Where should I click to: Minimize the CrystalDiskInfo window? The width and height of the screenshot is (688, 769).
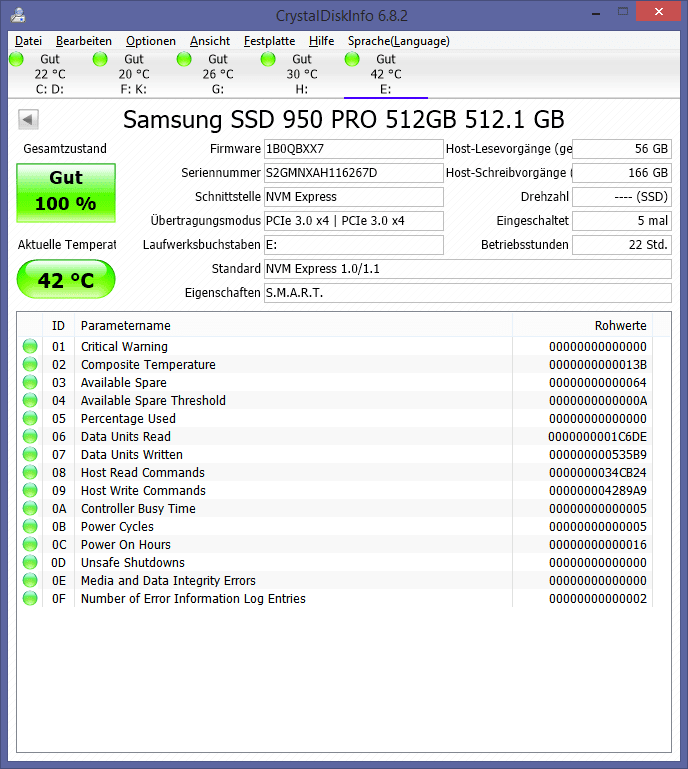[x=596, y=12]
